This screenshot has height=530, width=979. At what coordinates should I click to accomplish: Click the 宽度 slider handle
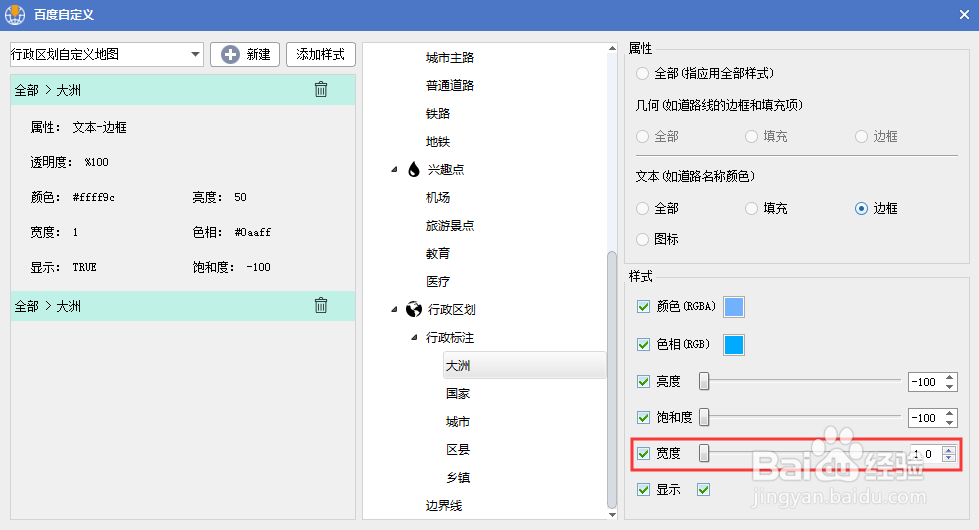click(704, 453)
